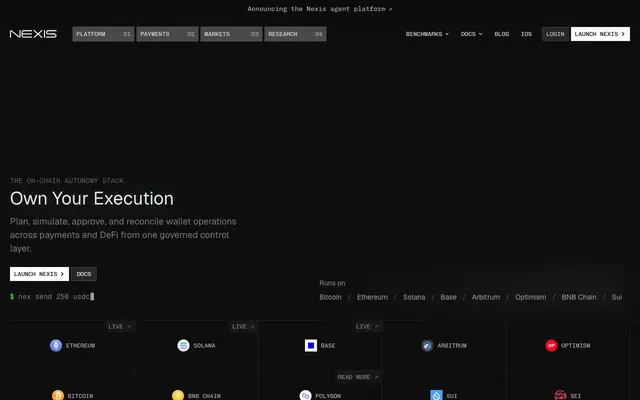Click the Bitcoin orange icon

(58, 395)
